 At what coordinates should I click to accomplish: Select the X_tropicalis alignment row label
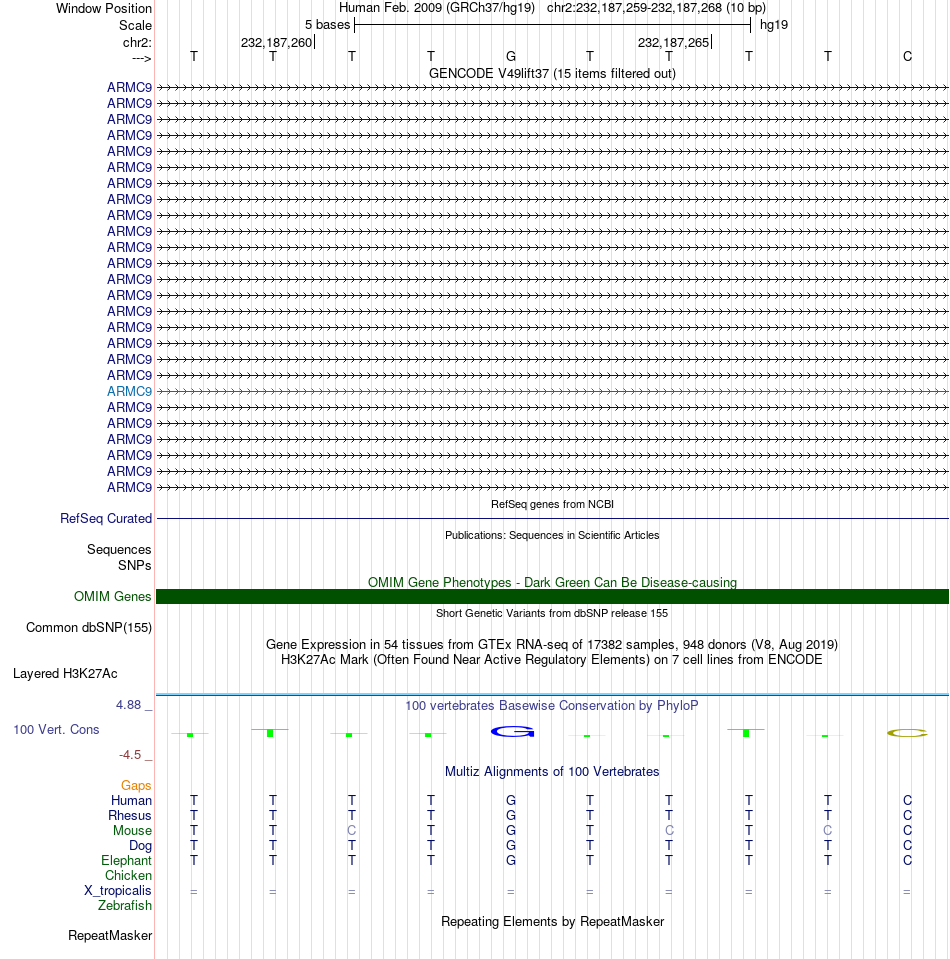[x=117, y=890]
